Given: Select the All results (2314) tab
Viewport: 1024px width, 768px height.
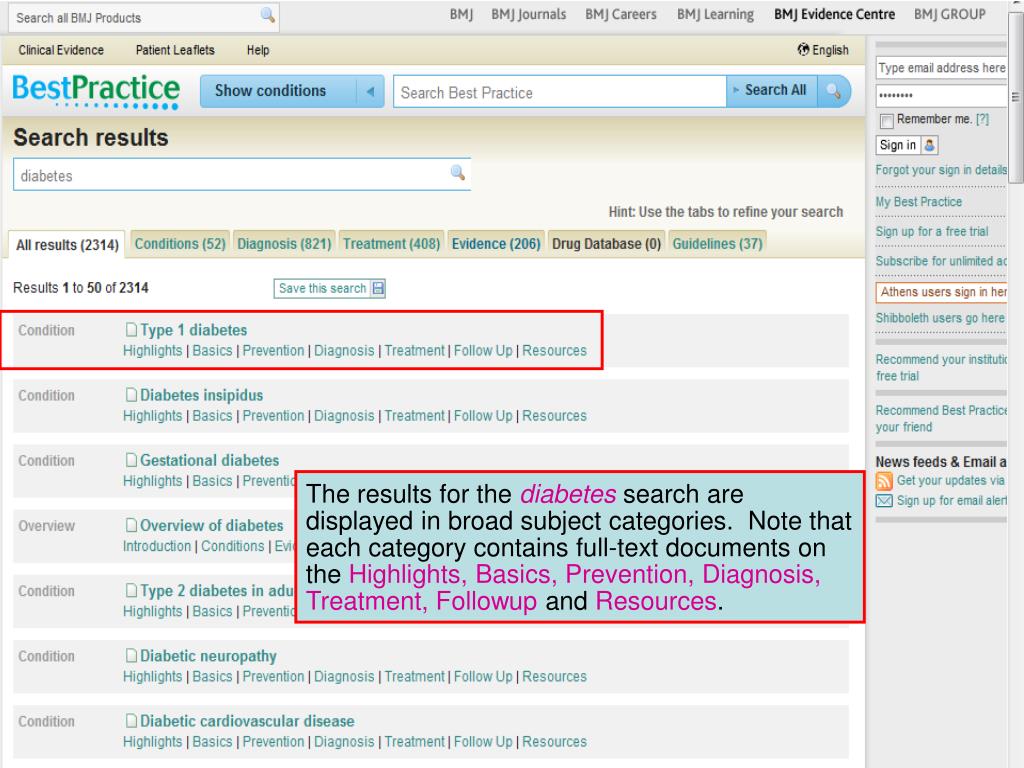Looking at the screenshot, I should pyautogui.click(x=67, y=245).
